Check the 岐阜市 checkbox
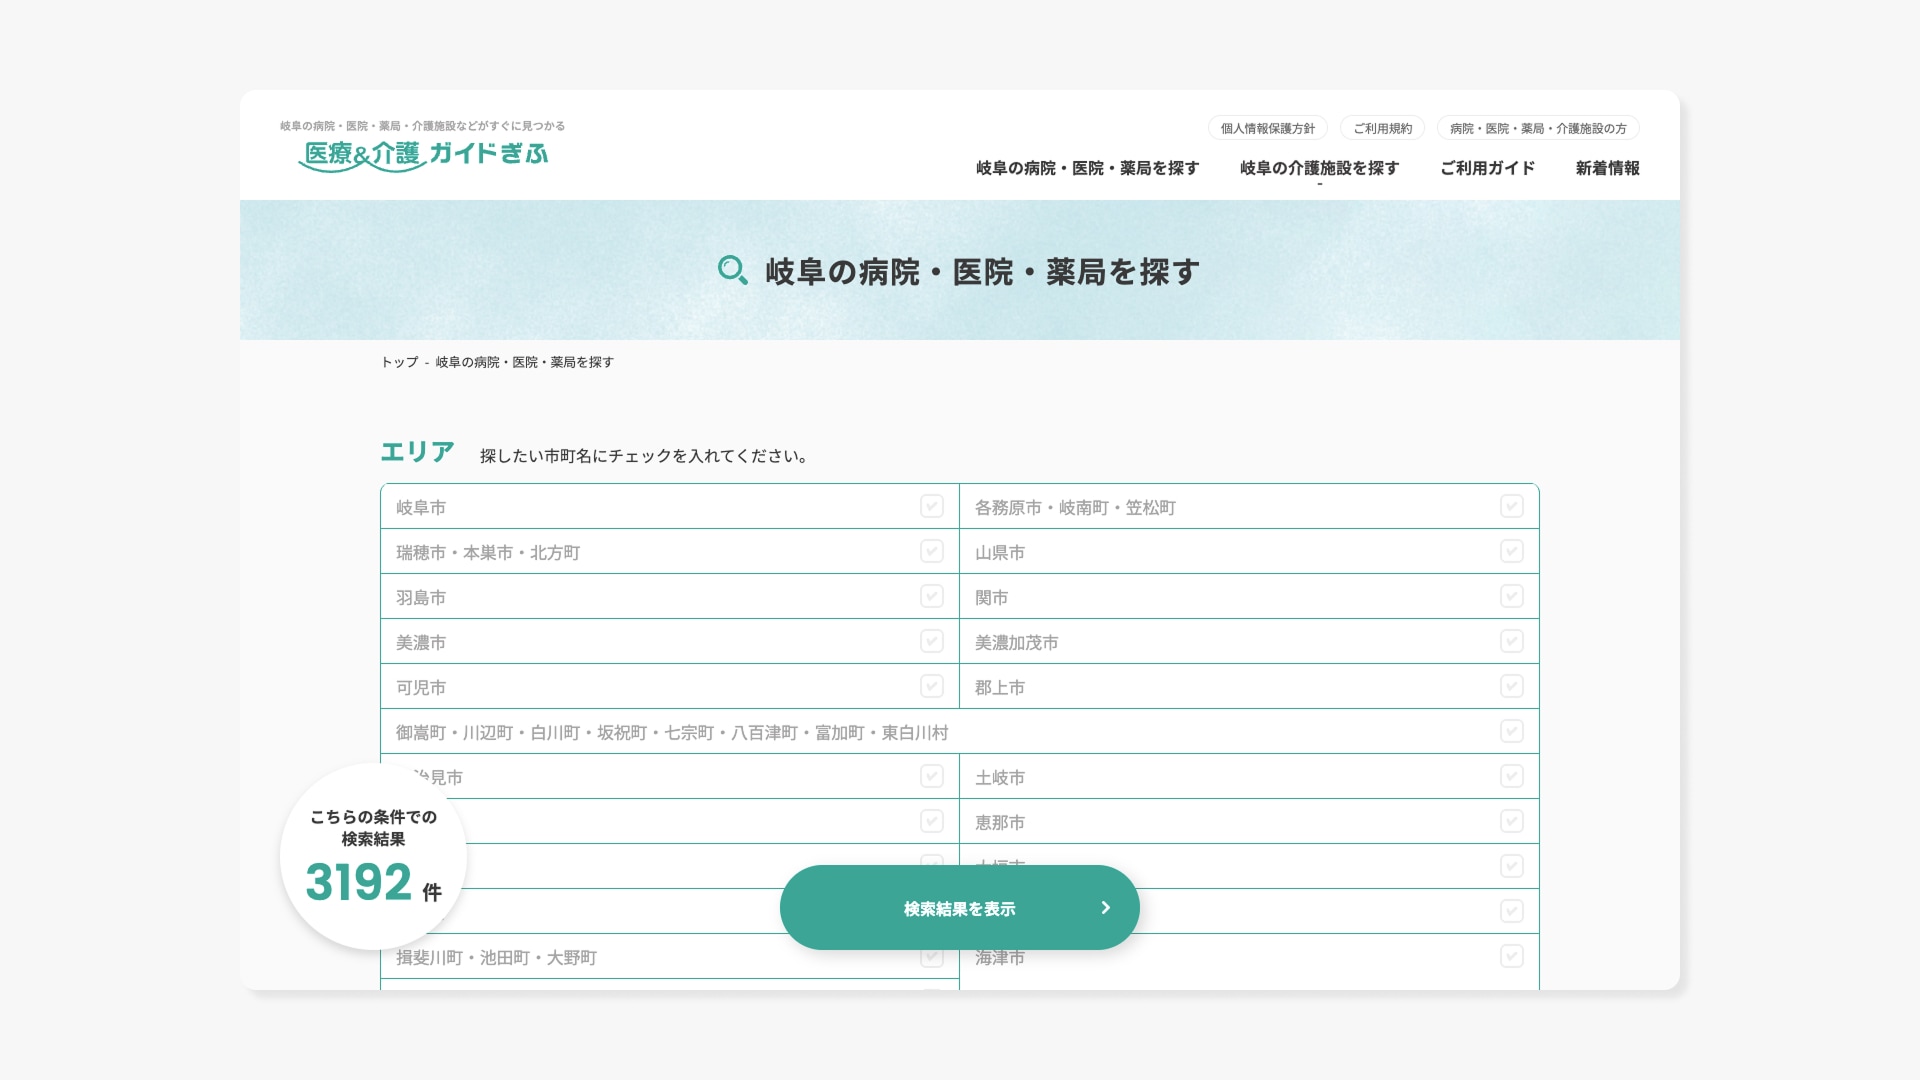The height and width of the screenshot is (1080, 1920). (932, 506)
